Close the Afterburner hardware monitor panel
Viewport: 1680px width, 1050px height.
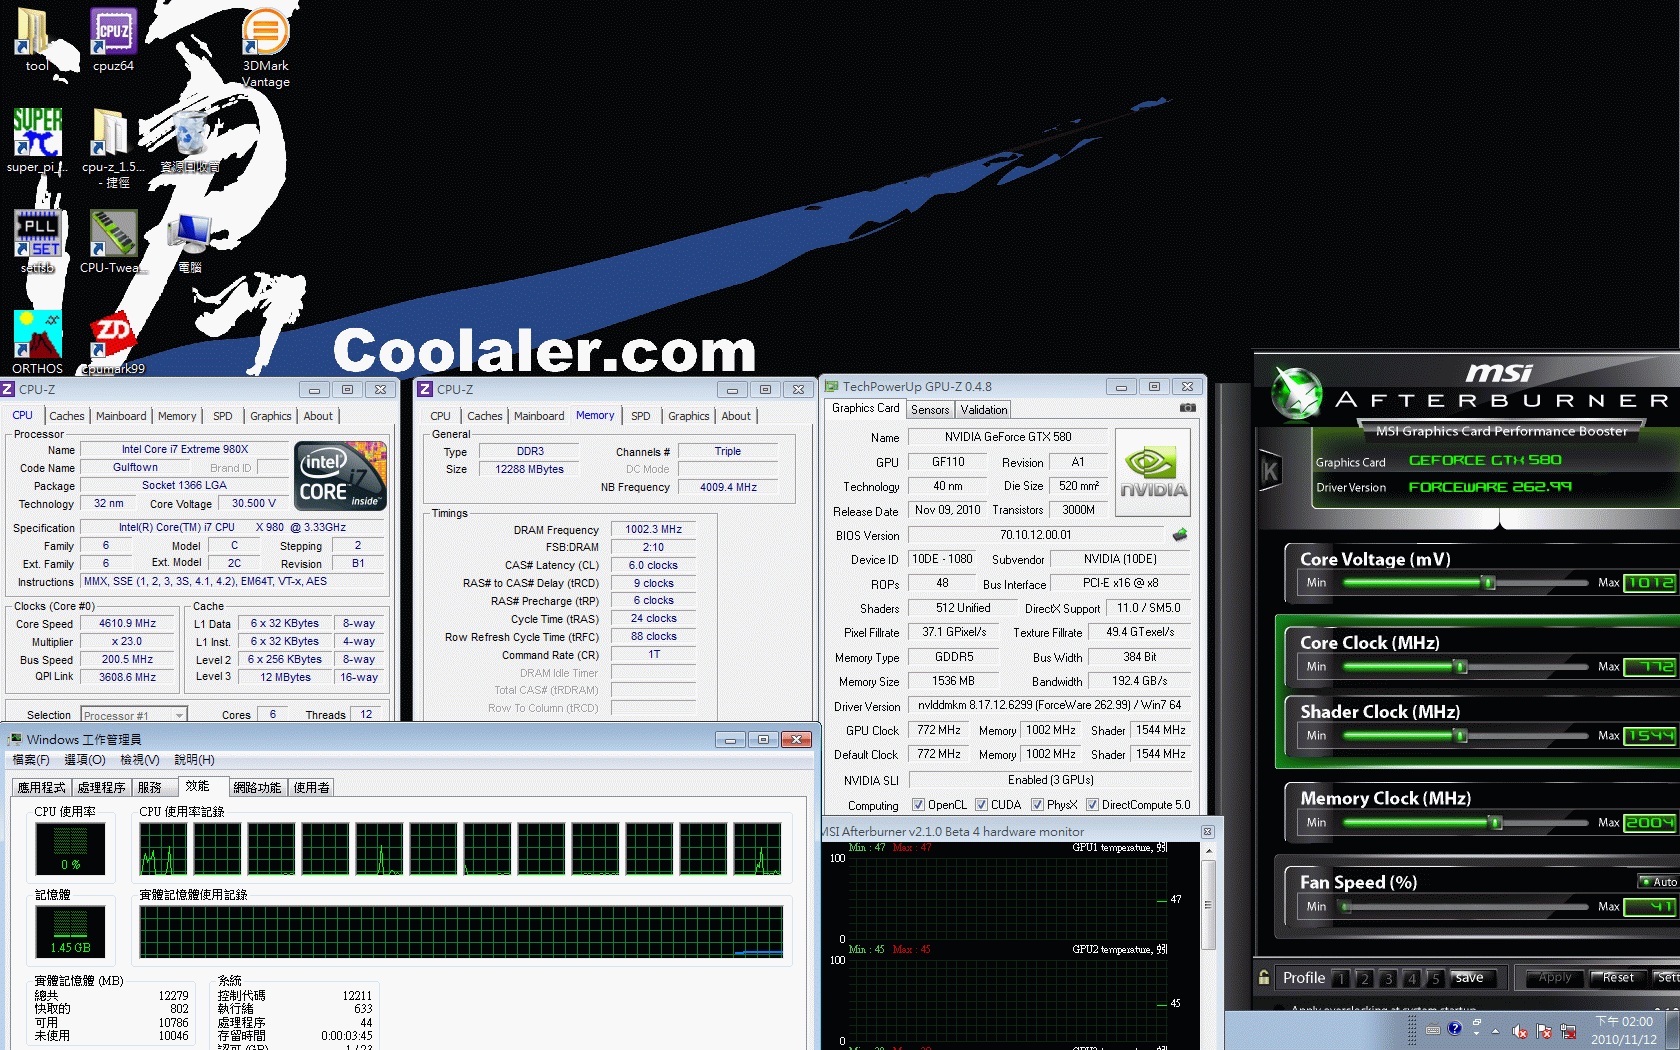[1207, 832]
